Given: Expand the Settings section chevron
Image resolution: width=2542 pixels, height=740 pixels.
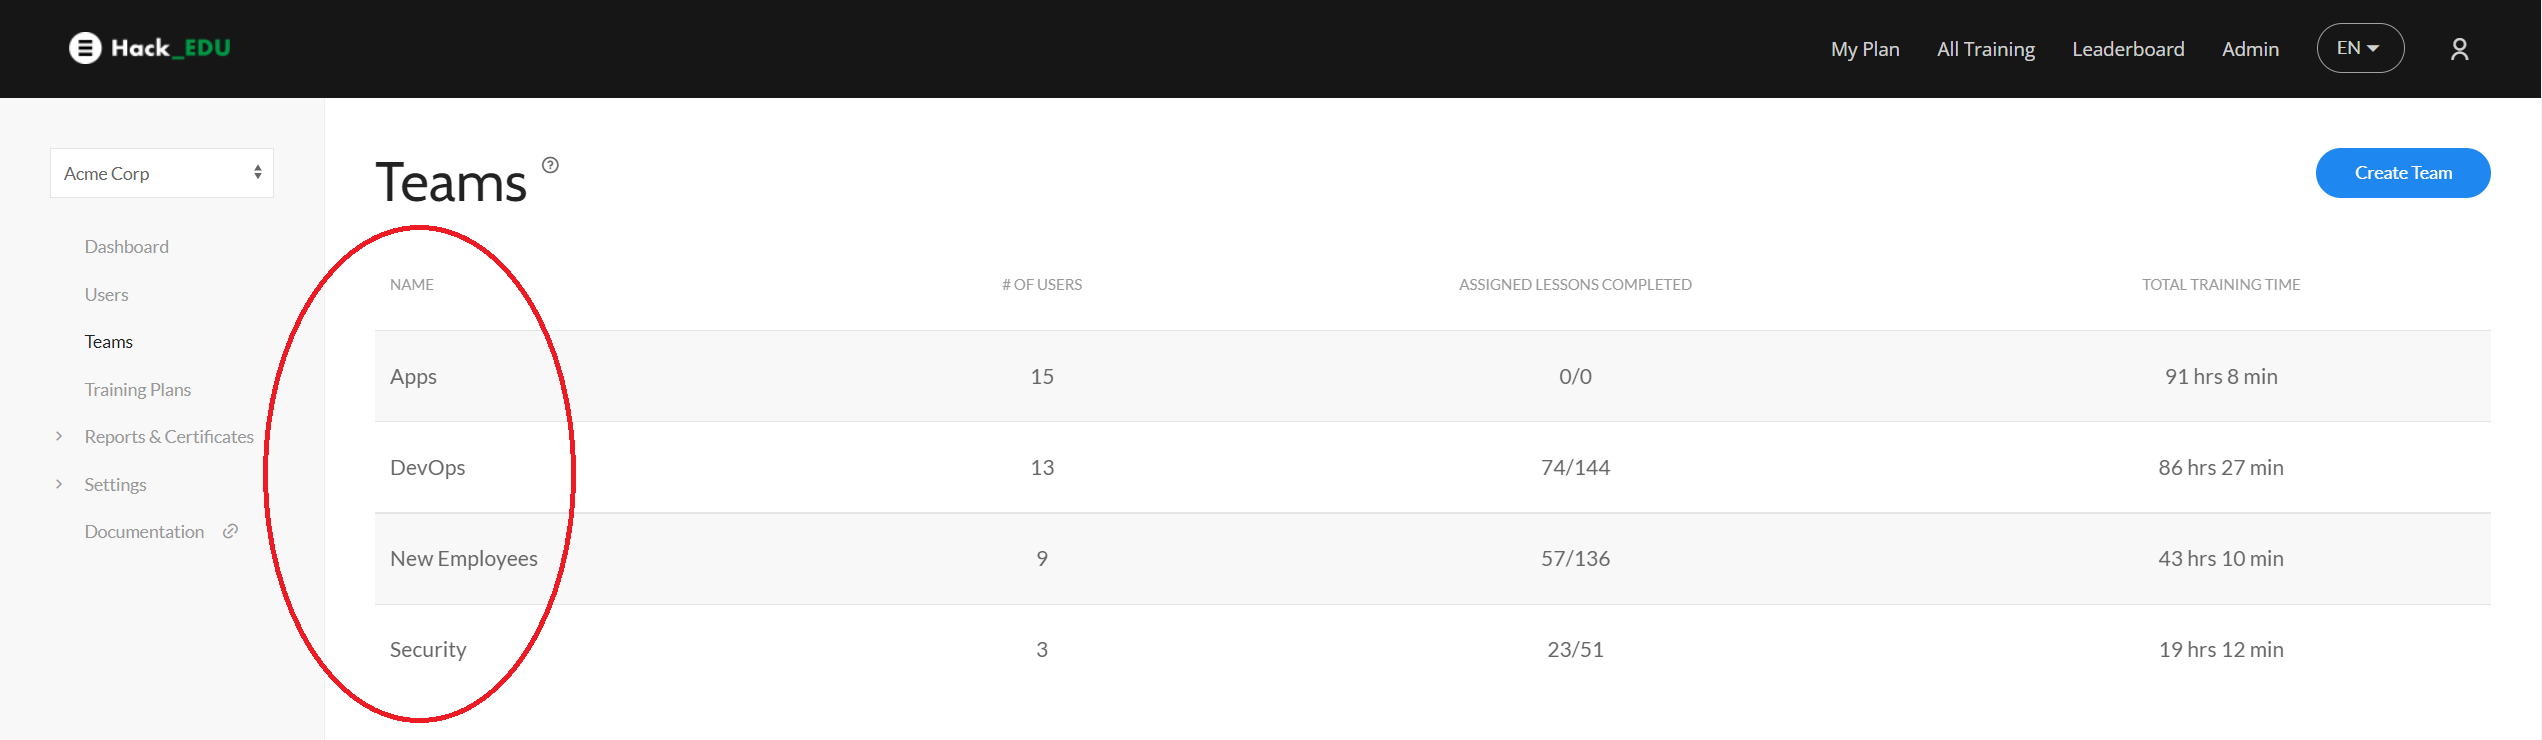Looking at the screenshot, I should [x=59, y=484].
